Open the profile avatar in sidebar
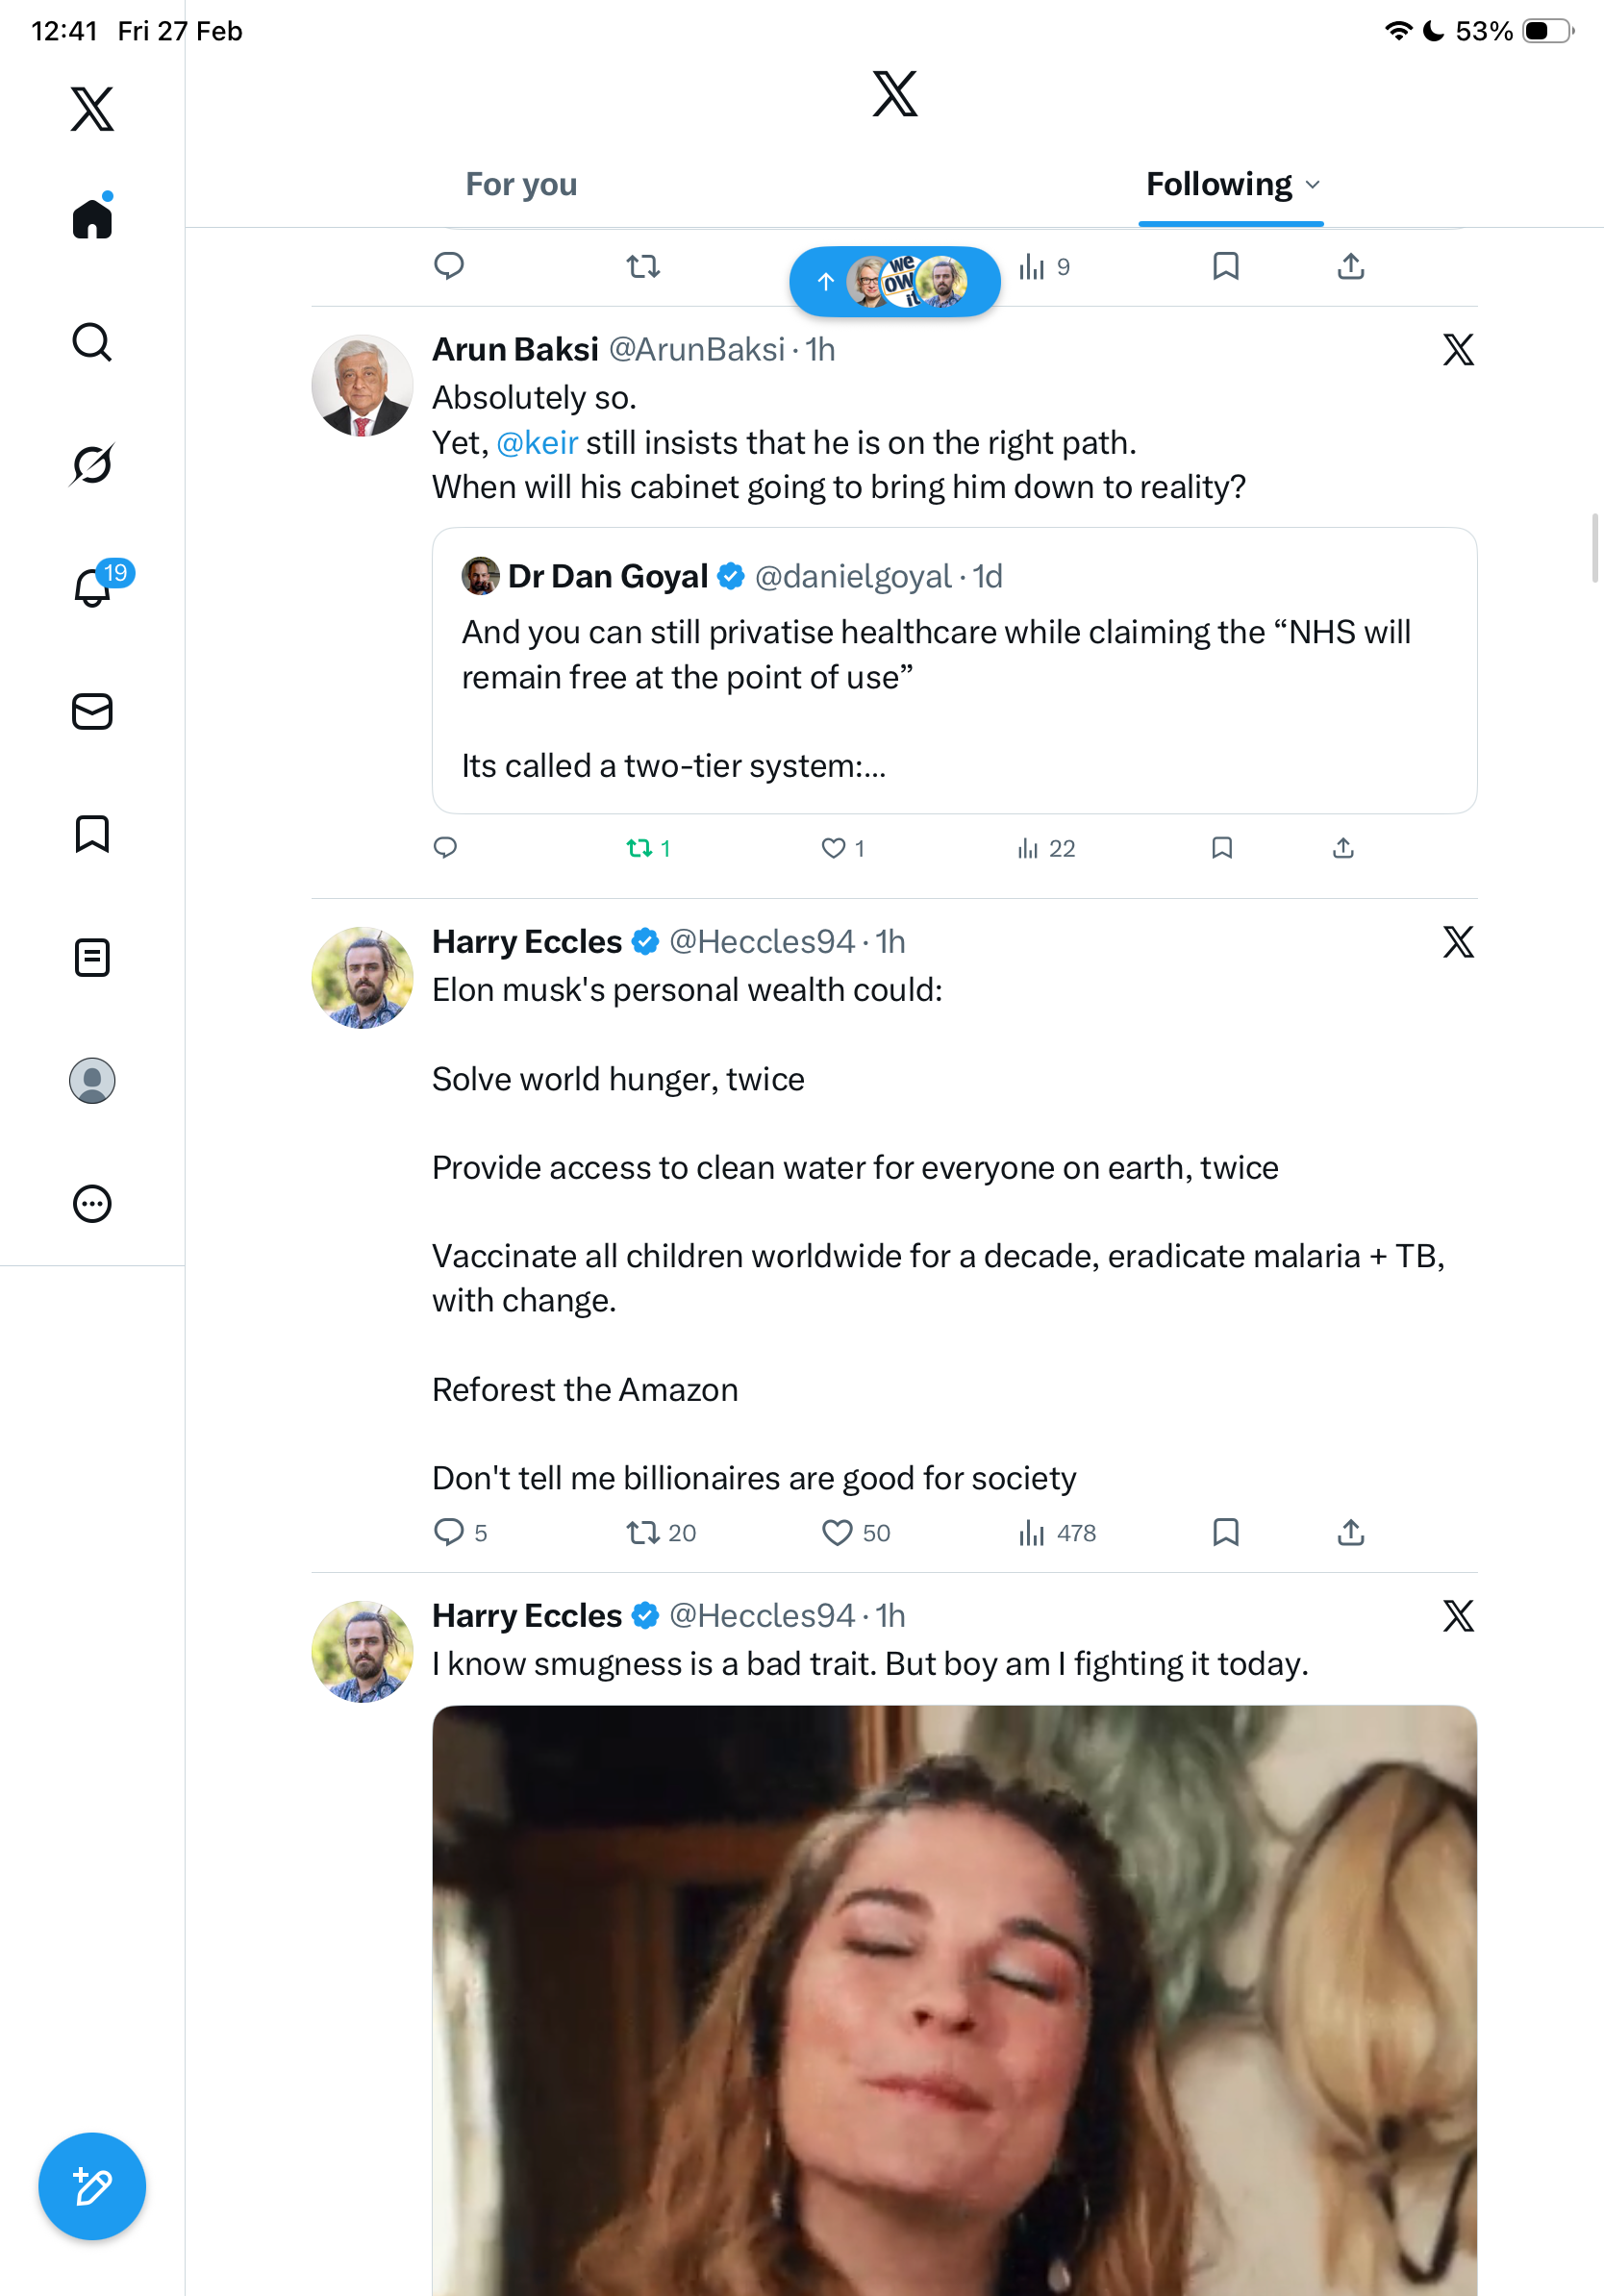The height and width of the screenshot is (2296, 1604). (92, 1081)
